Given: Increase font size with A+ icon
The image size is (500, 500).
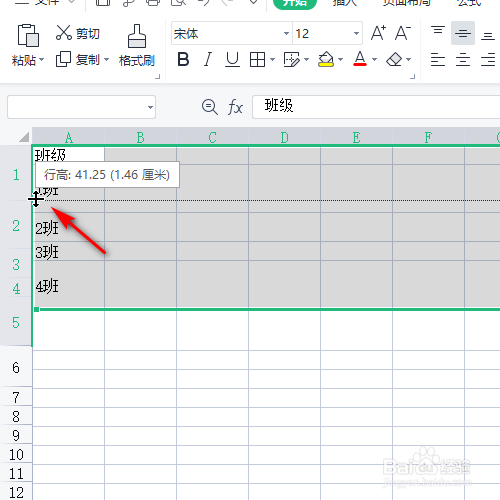Looking at the screenshot, I should 378,33.
